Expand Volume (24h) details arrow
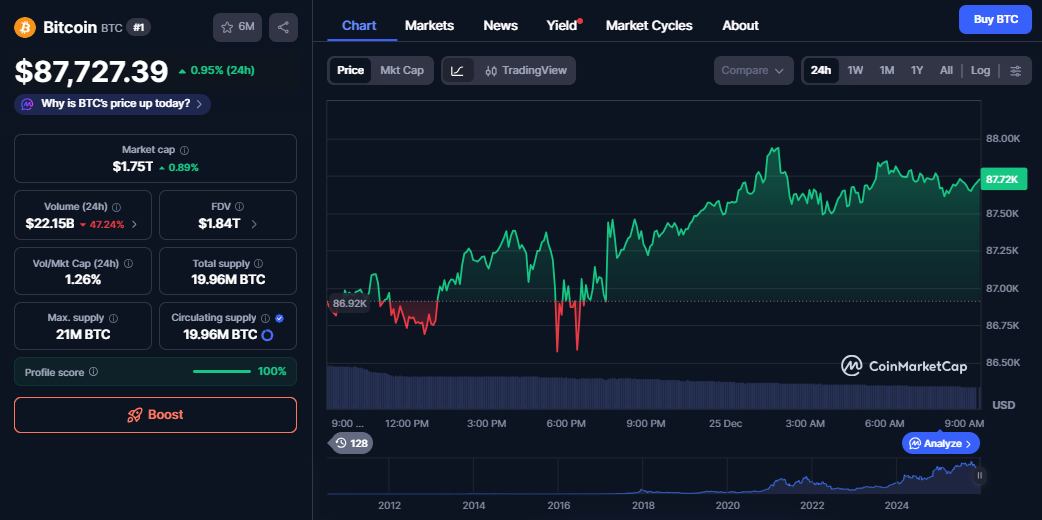The image size is (1042, 520). point(134,224)
